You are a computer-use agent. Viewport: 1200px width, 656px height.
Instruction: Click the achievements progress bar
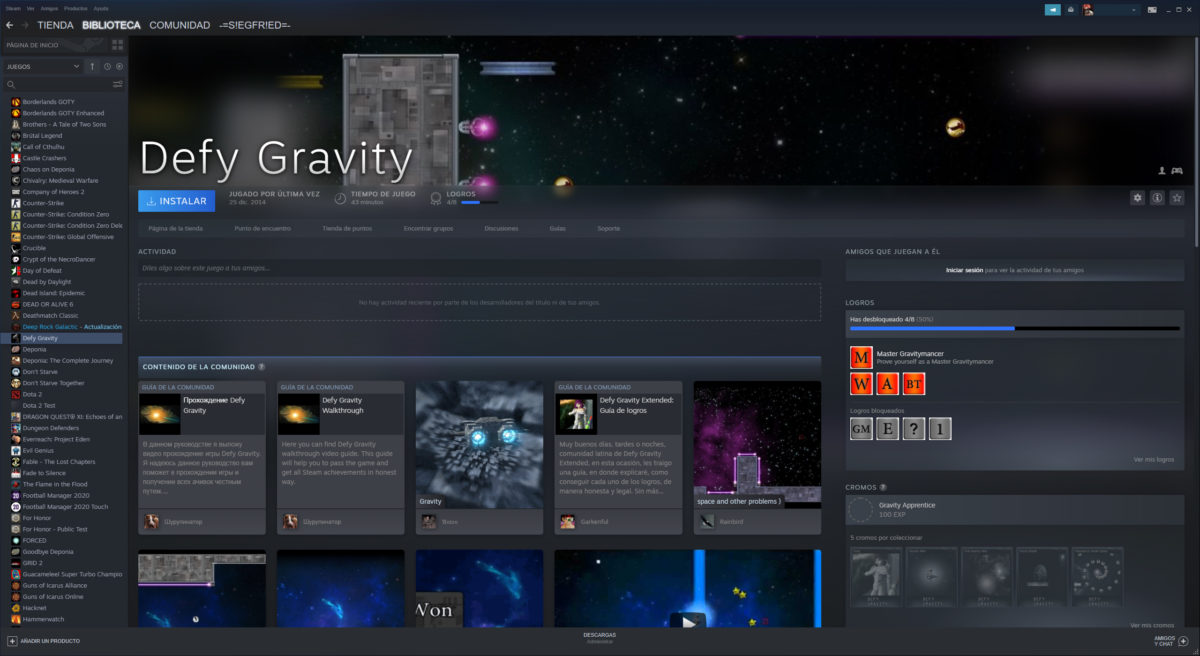click(1014, 328)
